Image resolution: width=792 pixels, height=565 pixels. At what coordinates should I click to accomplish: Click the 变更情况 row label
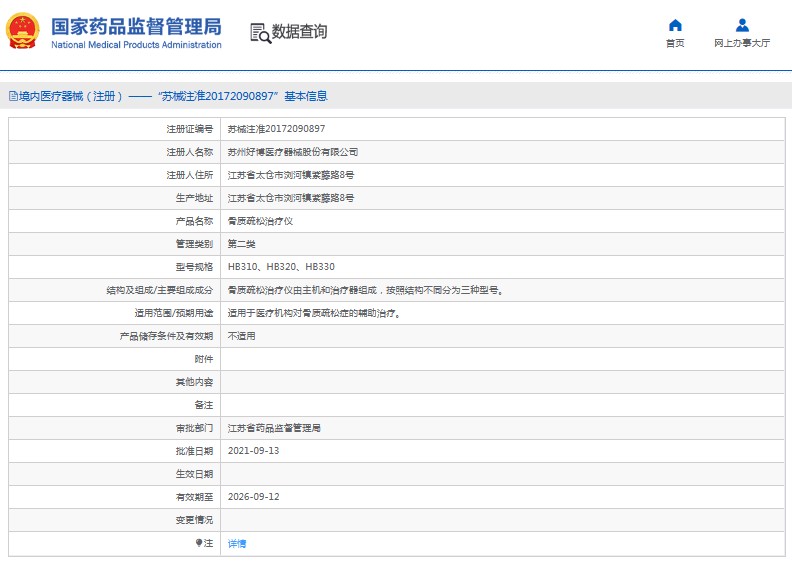[194, 520]
